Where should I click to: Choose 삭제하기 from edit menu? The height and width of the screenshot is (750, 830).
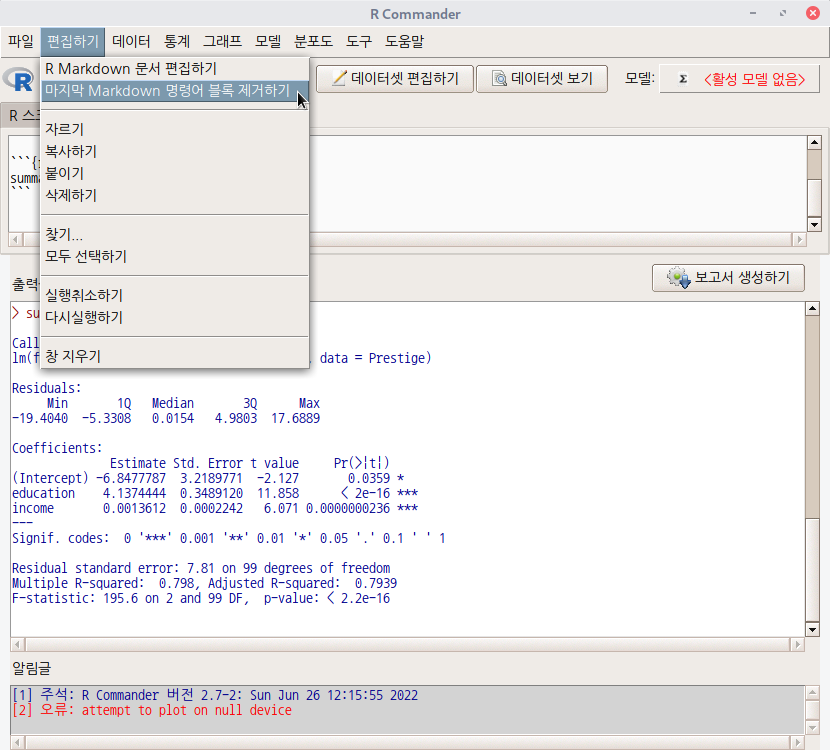click(175, 195)
